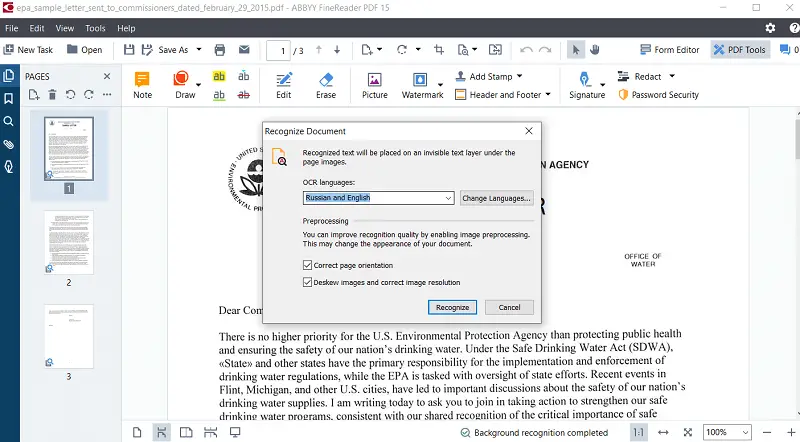
Task: Click the Save floppy disk icon
Action: coord(129,50)
